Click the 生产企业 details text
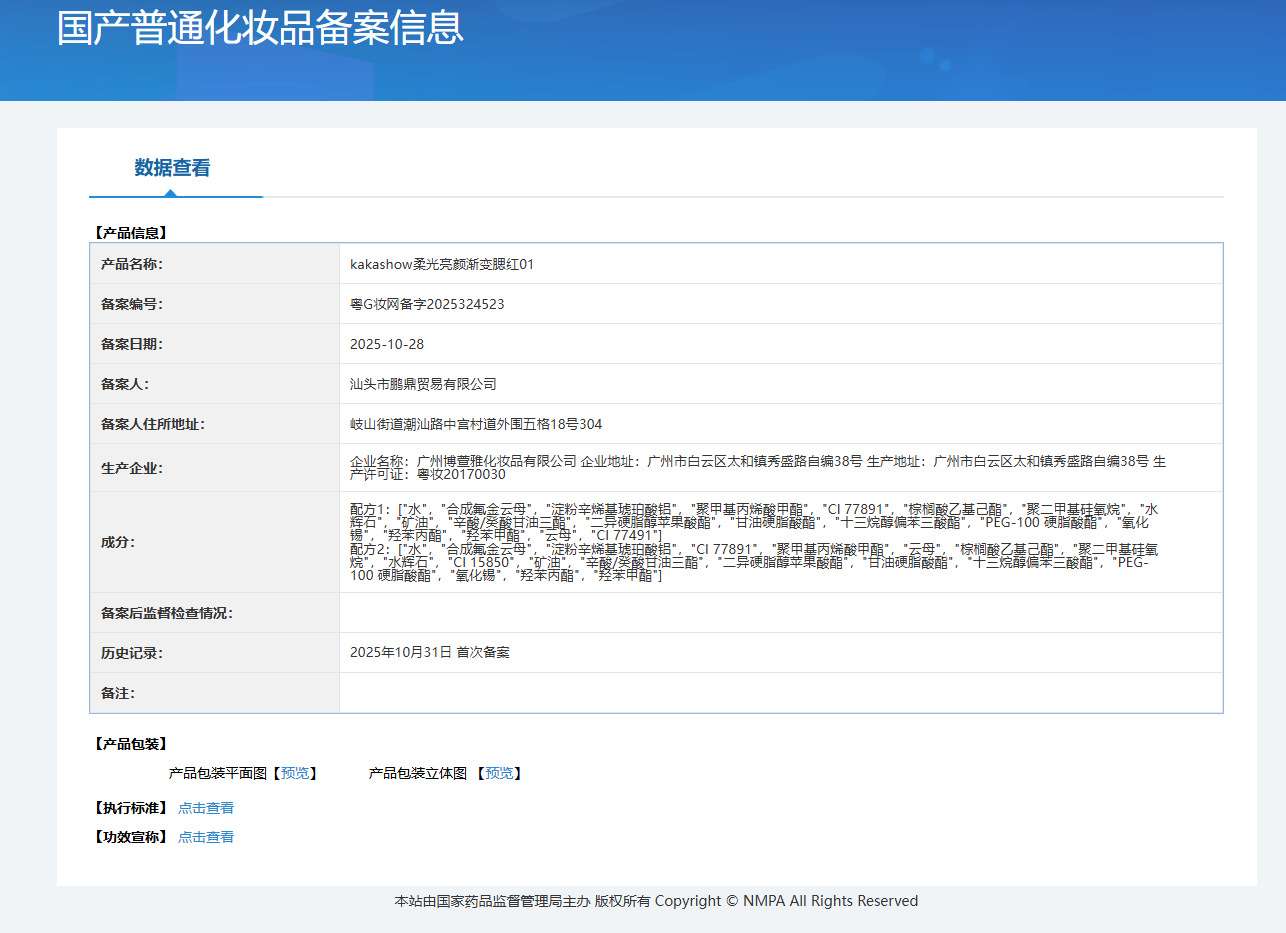This screenshot has width=1286, height=933. pyautogui.click(x=757, y=468)
